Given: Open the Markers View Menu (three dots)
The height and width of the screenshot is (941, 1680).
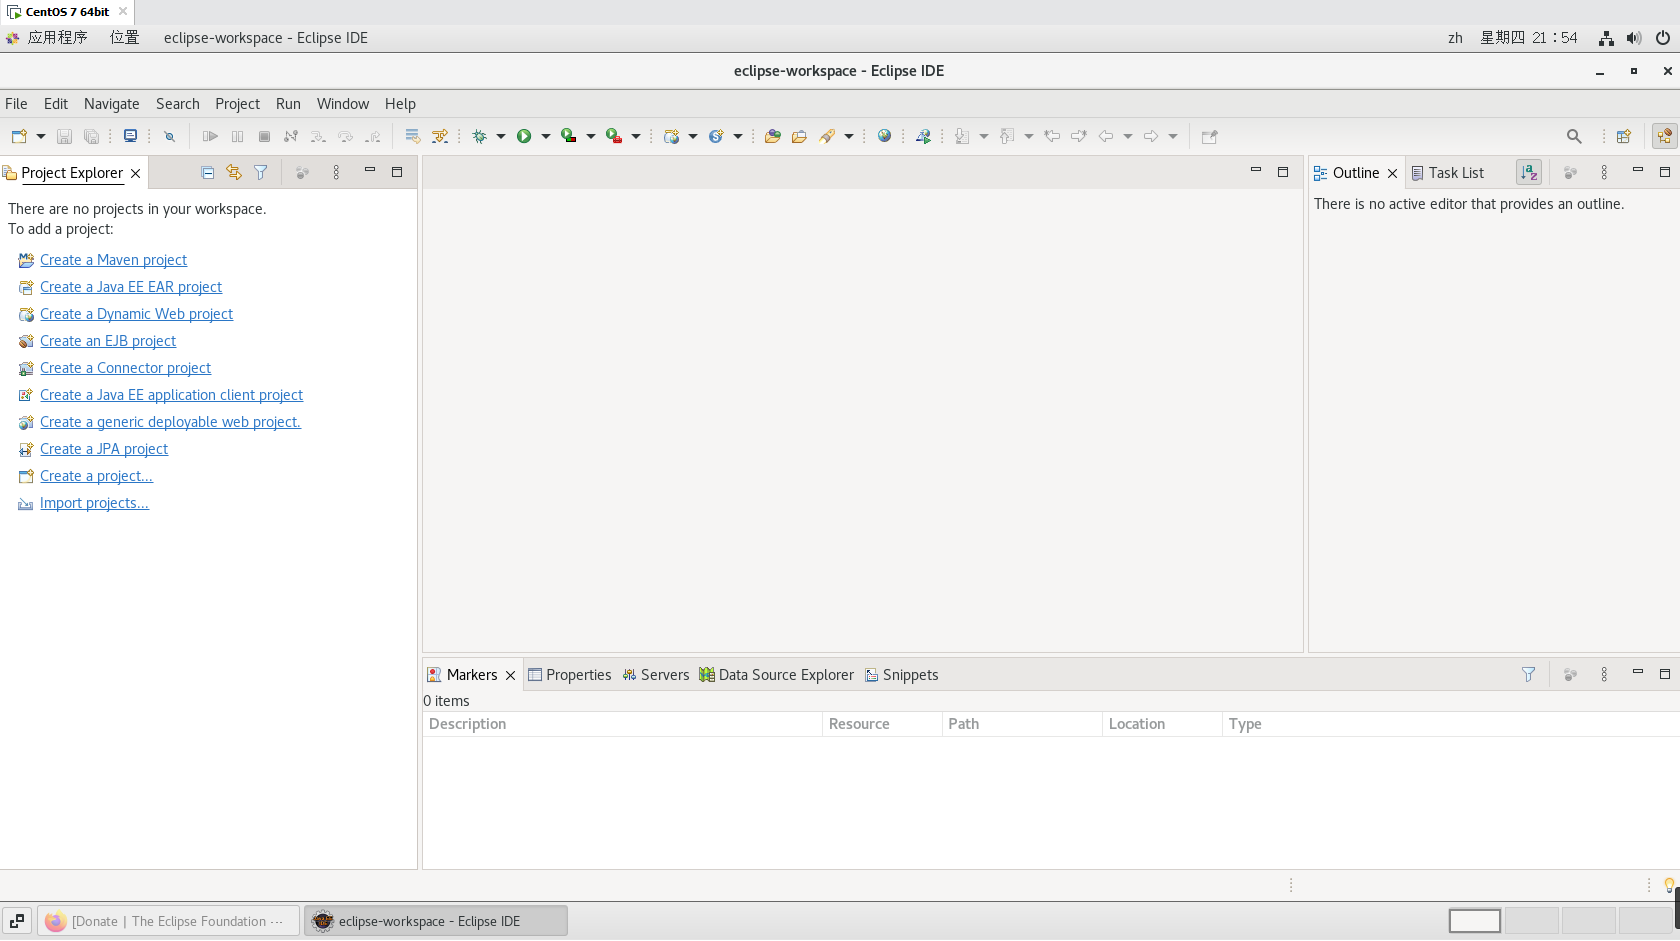Looking at the screenshot, I should tap(1604, 675).
